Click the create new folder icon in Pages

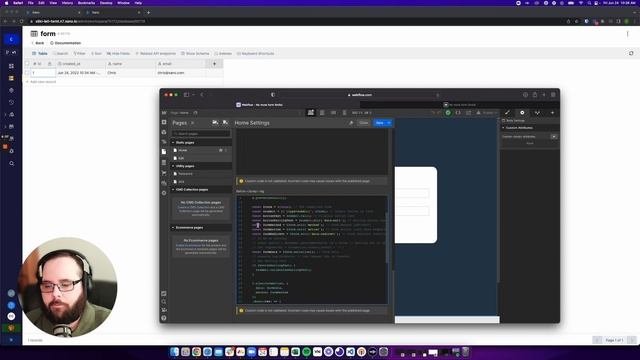coord(215,122)
